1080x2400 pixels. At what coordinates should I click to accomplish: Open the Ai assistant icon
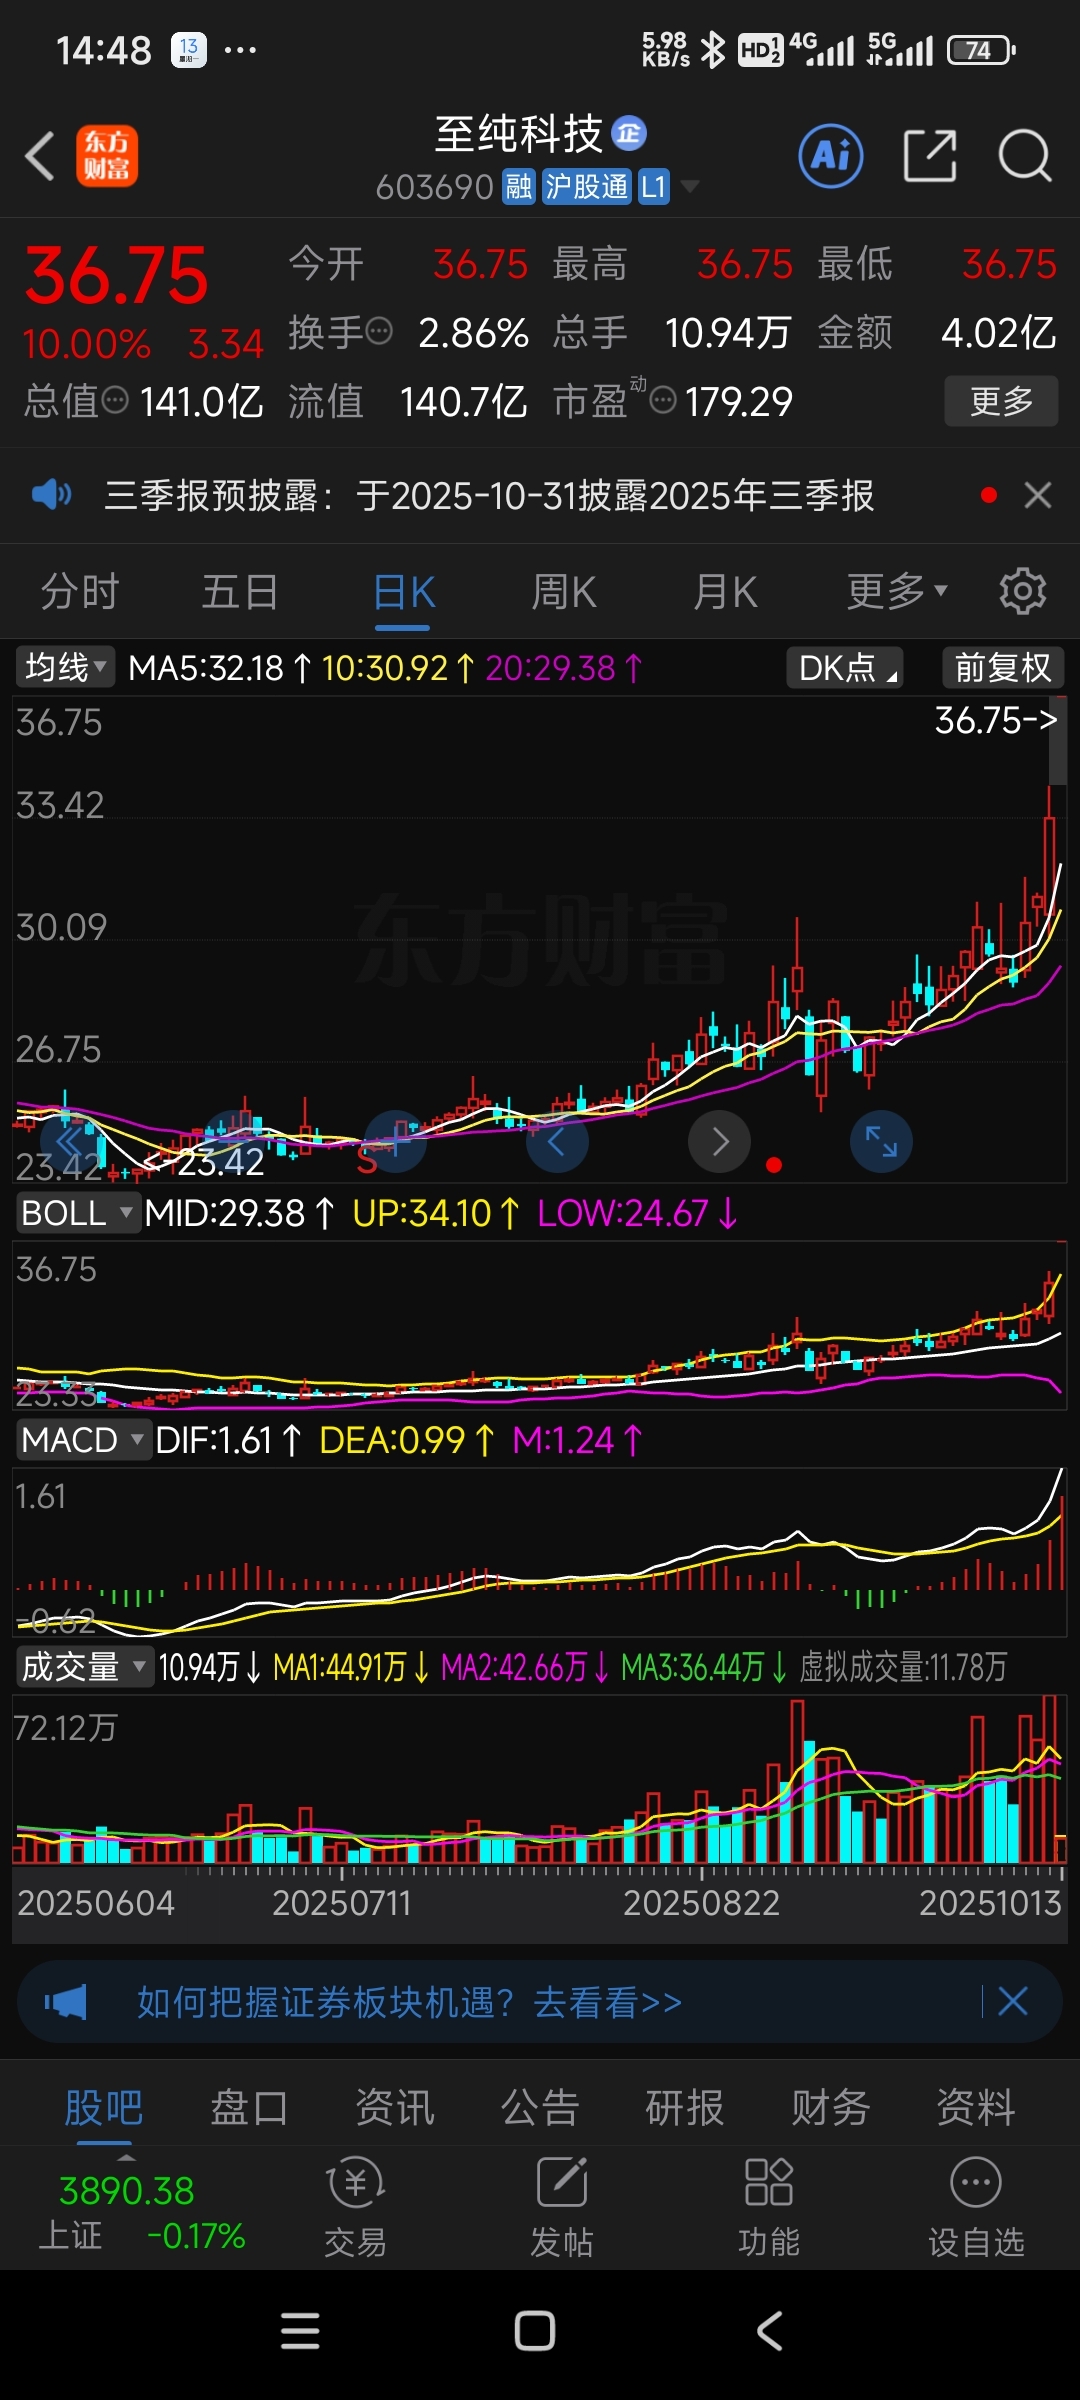(831, 156)
